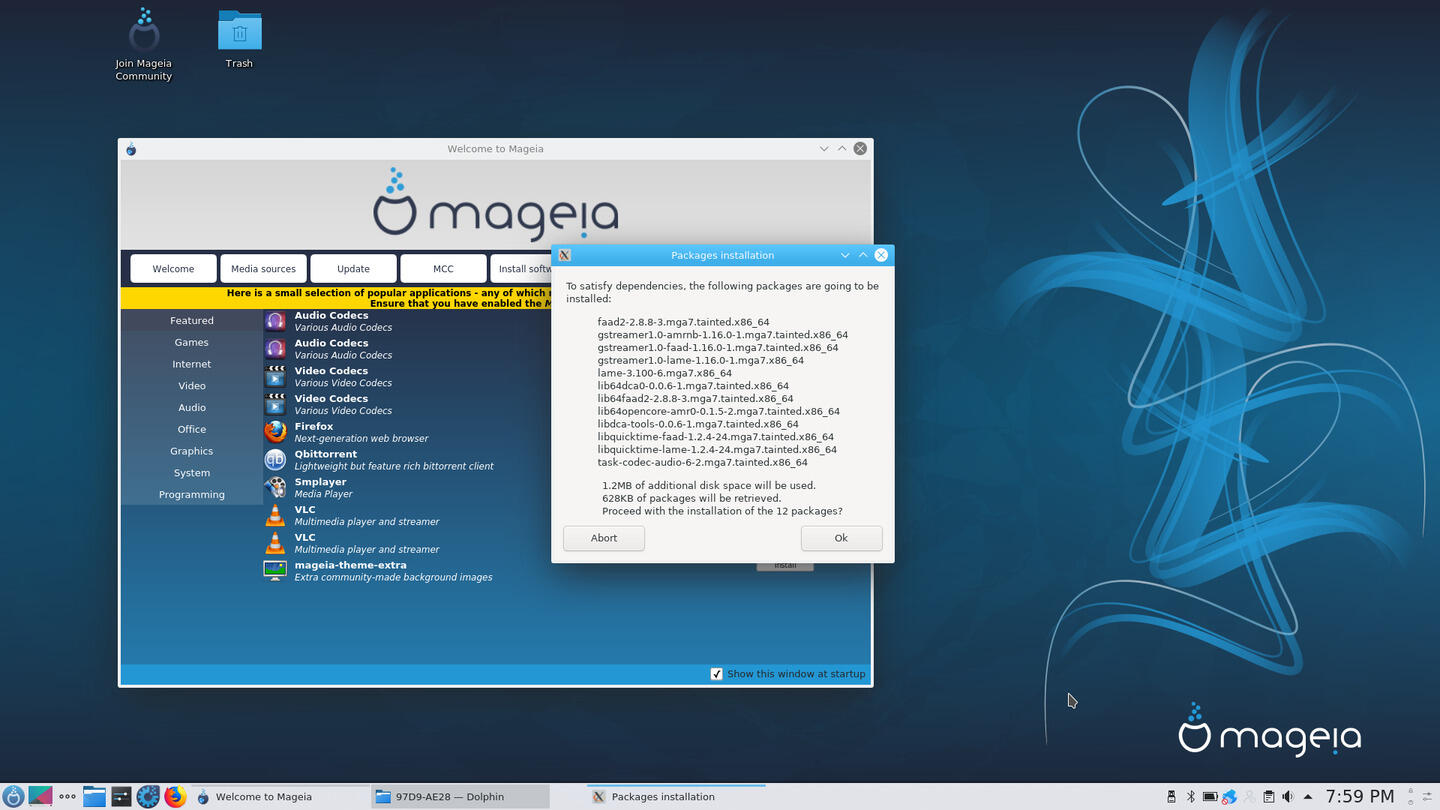The image size is (1440, 810).
Task: Select the Office category
Action: tap(191, 430)
